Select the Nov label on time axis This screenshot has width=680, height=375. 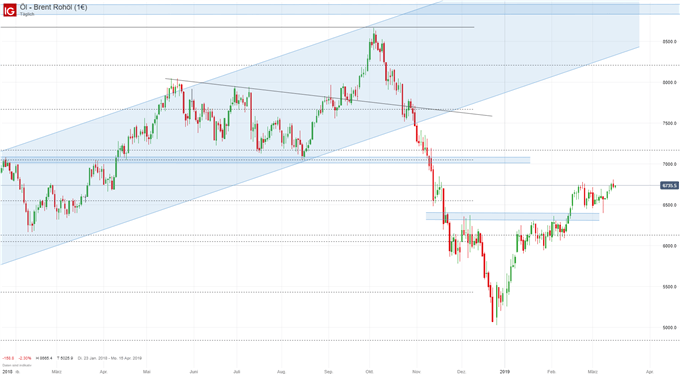(416, 372)
